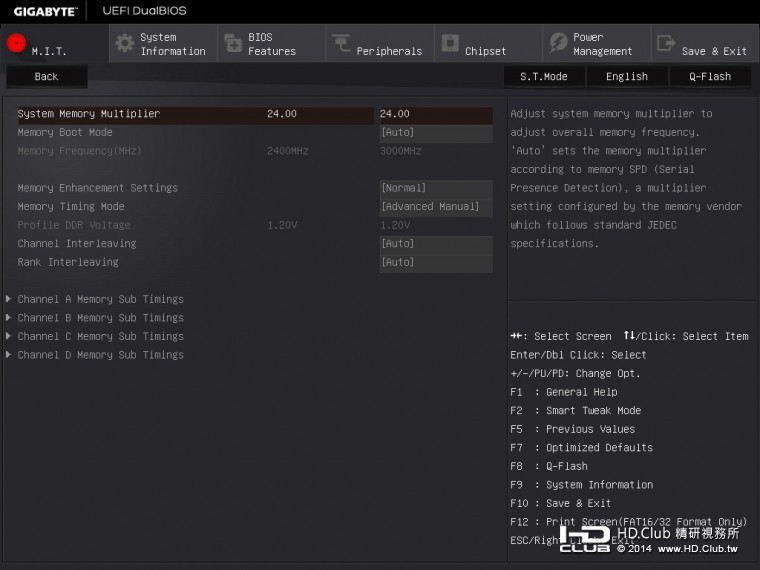
Task: Switch to S.T.Mode
Action: [x=543, y=77]
